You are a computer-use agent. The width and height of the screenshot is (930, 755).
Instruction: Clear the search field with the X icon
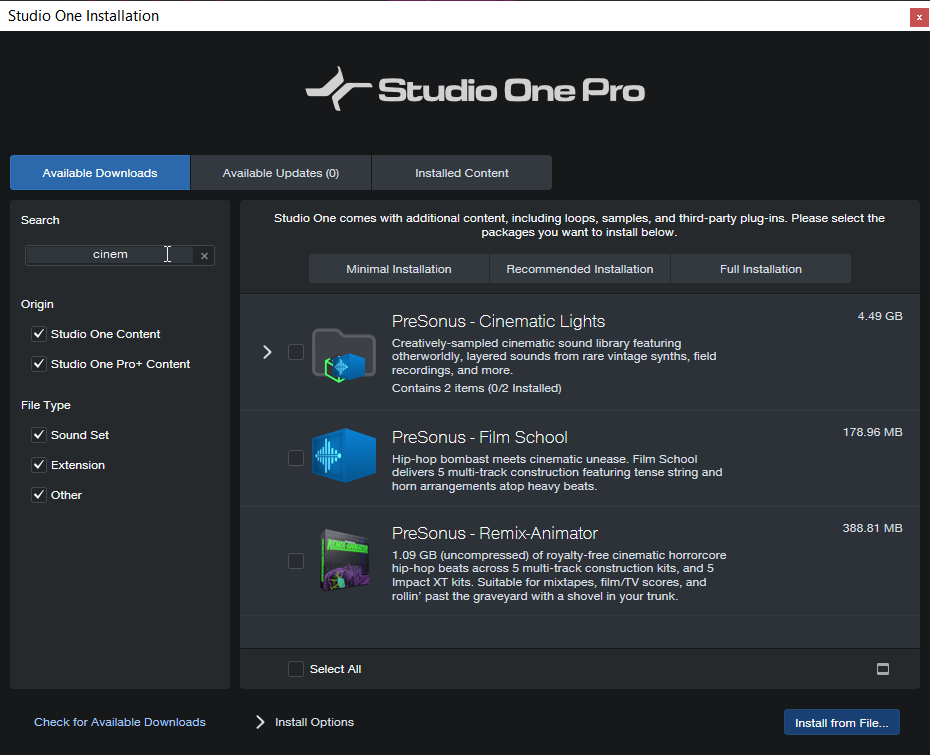(204, 256)
